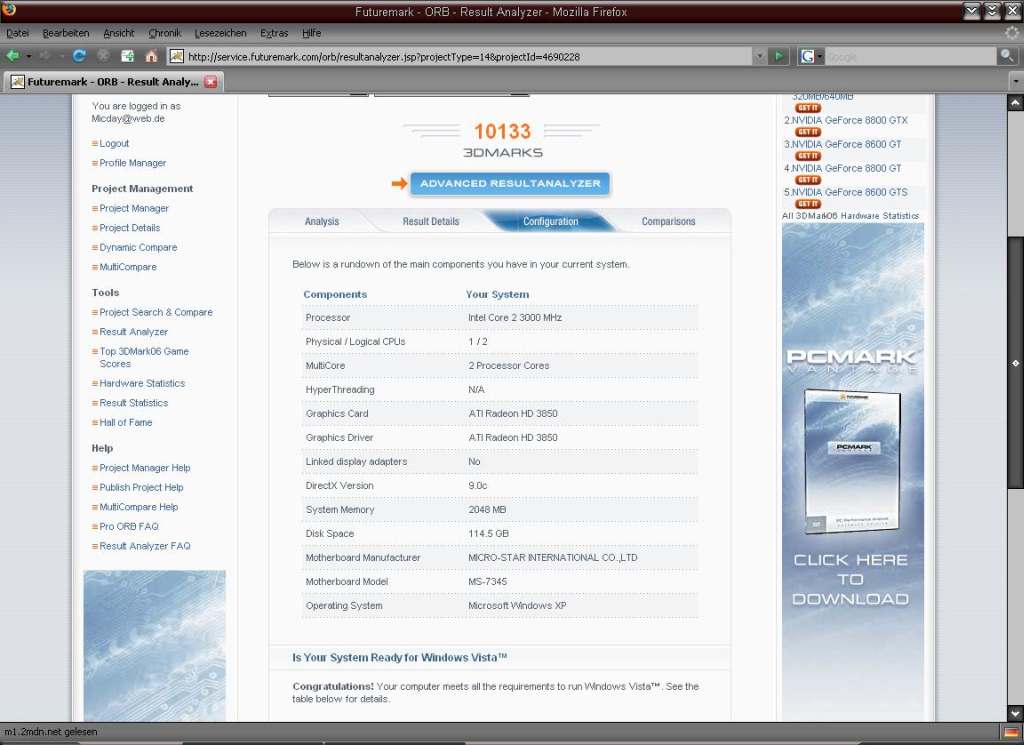Open the Pro ORB FAQ link
1024x745 pixels.
(129, 526)
